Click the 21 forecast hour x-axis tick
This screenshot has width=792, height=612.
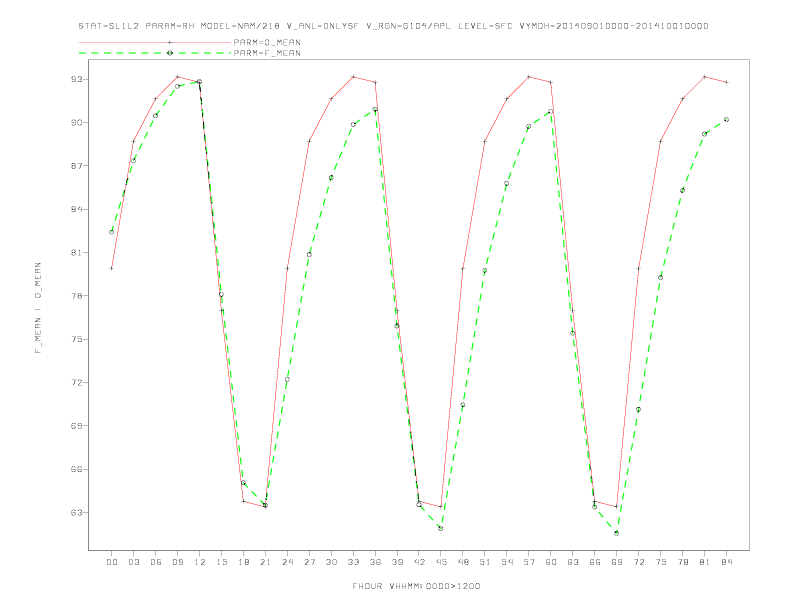pos(265,562)
